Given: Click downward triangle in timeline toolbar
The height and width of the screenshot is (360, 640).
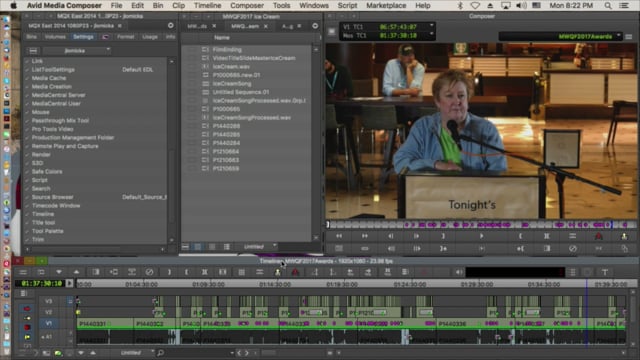Looking at the screenshot, I should (59, 272).
